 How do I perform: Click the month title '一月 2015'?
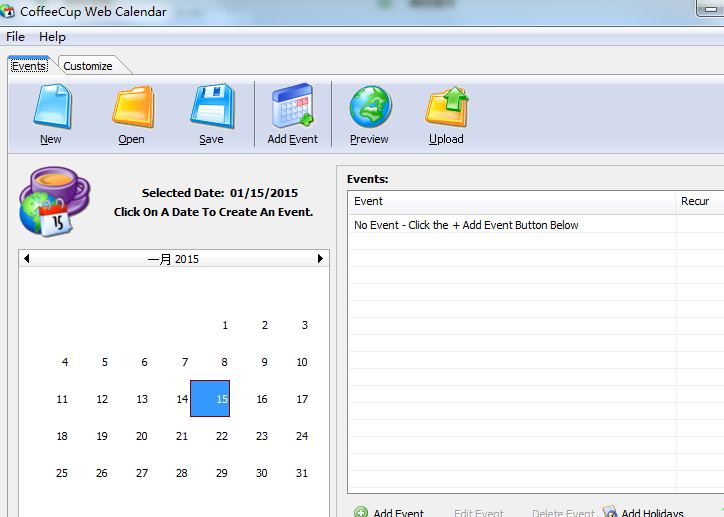click(173, 259)
